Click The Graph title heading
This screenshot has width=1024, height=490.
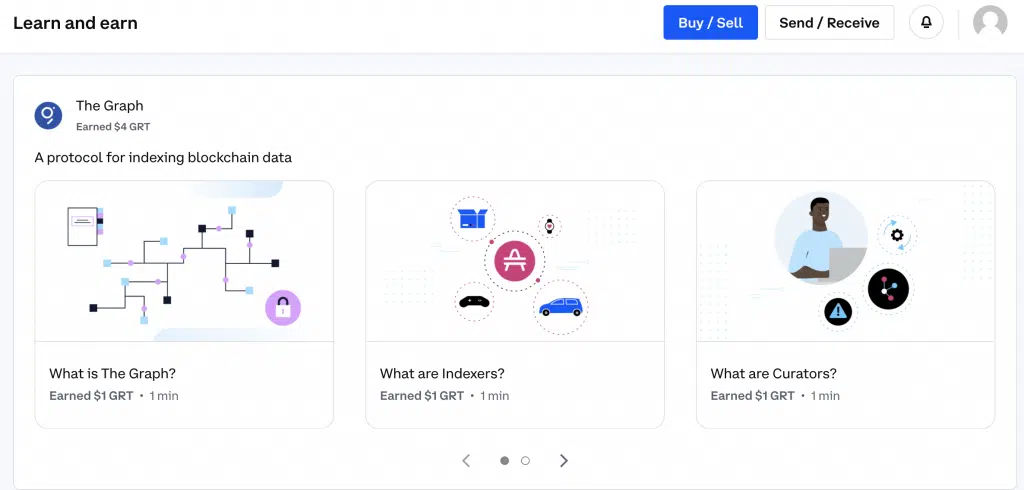pyautogui.click(x=110, y=106)
